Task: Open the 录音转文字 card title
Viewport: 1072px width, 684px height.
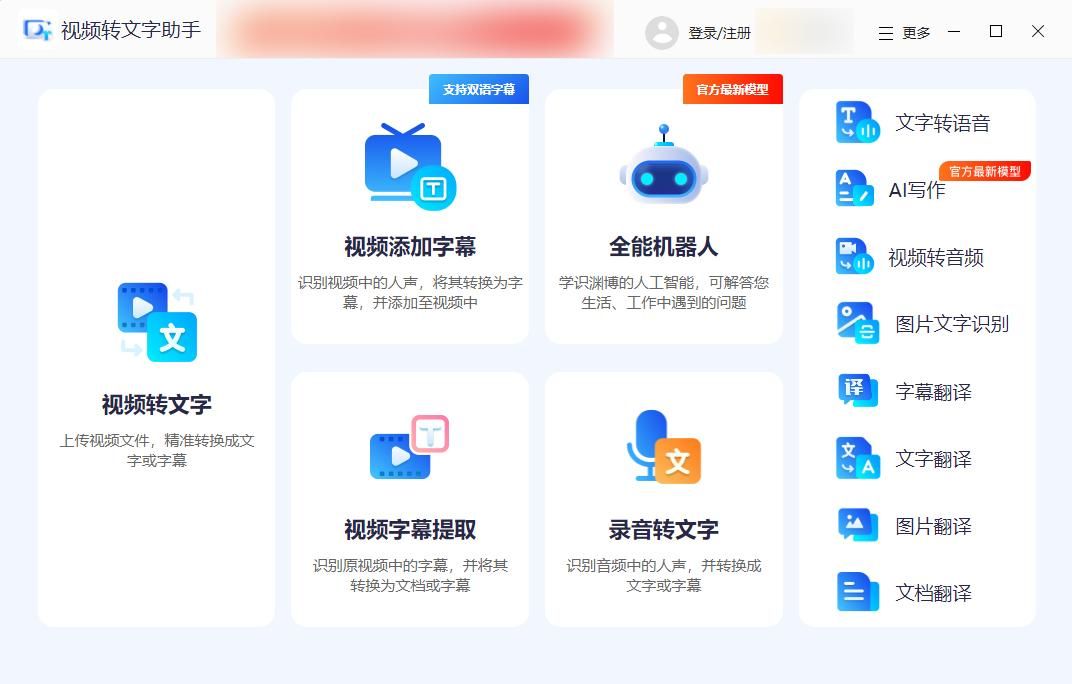Action: coord(664,529)
